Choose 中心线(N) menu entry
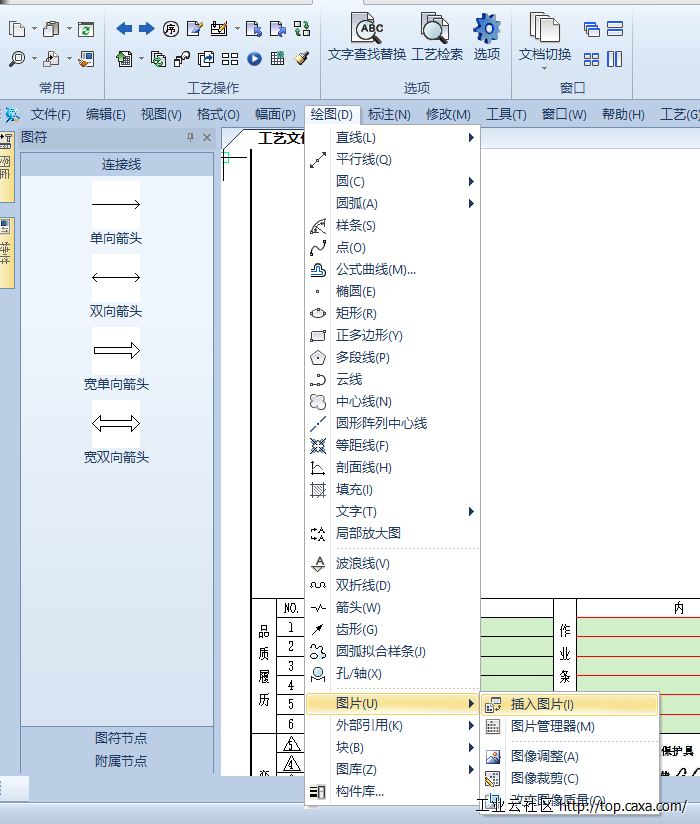 [x=392, y=401]
